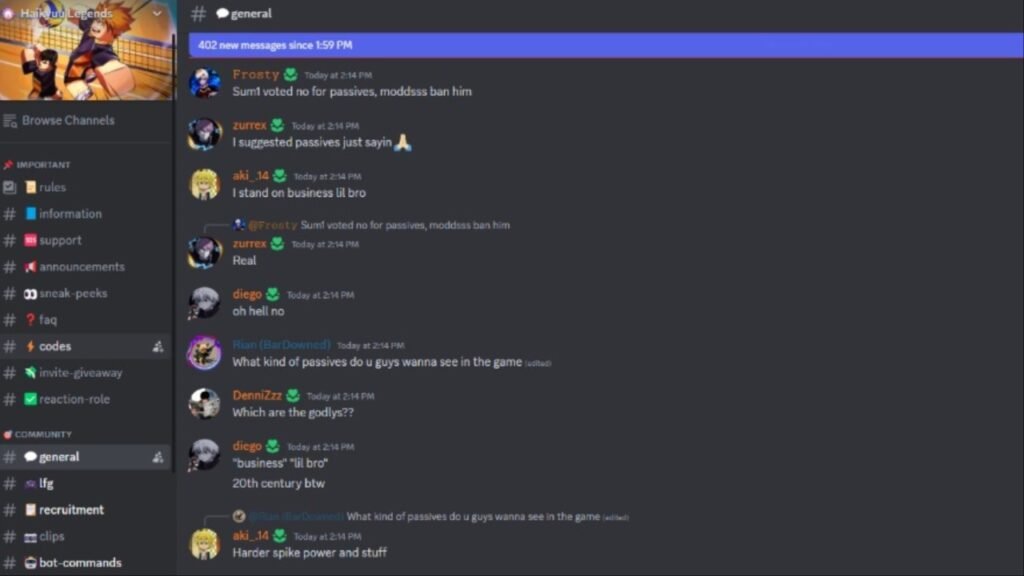Image resolution: width=1024 pixels, height=576 pixels.
Task: Click the add-member icon beside codes channel
Action: [158, 347]
